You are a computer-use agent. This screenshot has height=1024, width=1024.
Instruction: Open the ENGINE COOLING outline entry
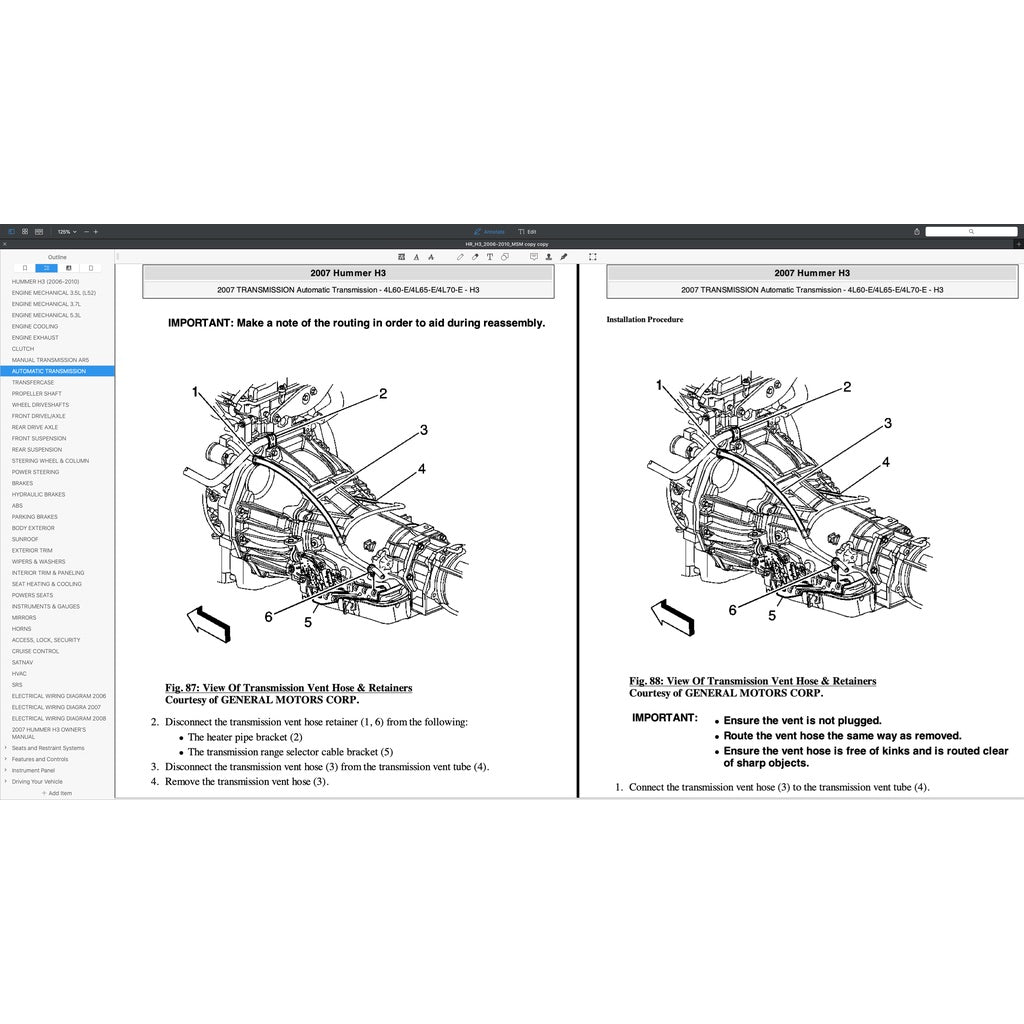point(34,326)
